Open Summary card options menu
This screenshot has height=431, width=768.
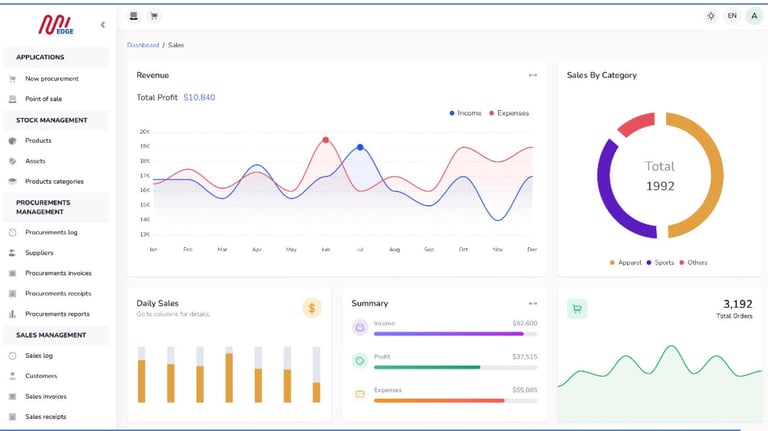(x=533, y=304)
